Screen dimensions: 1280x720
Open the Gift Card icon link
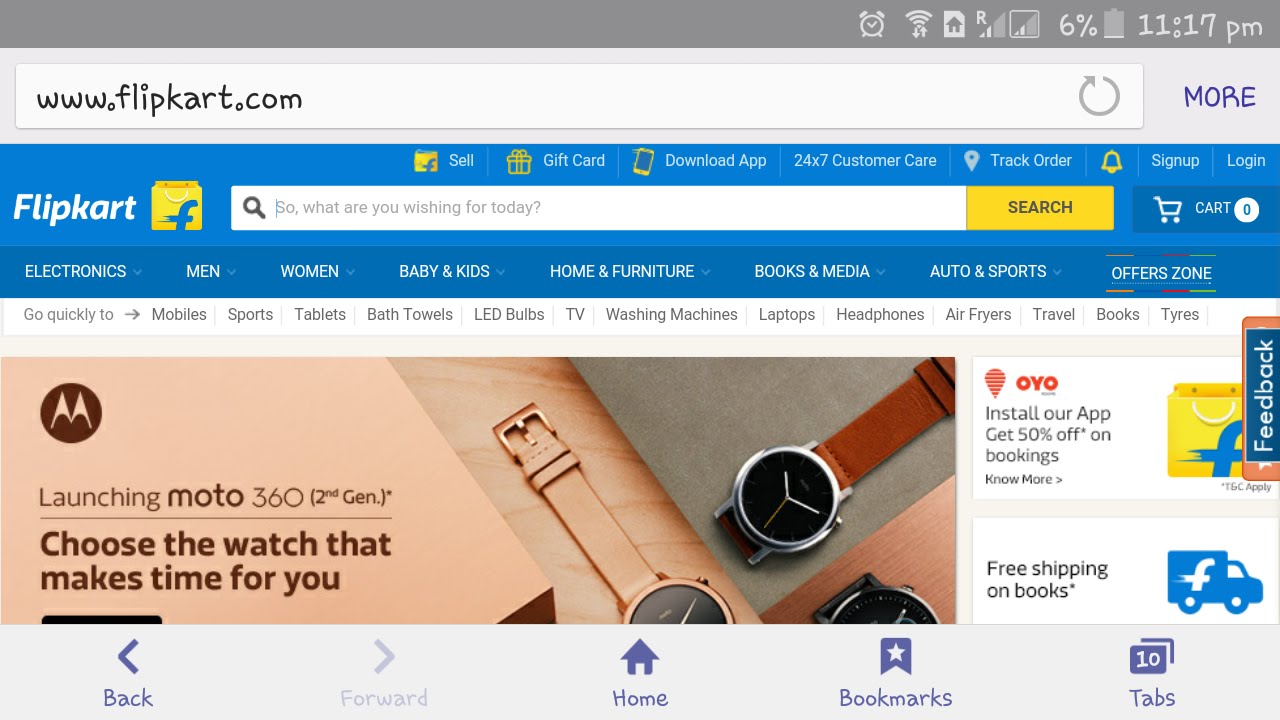pyautogui.click(x=518, y=160)
